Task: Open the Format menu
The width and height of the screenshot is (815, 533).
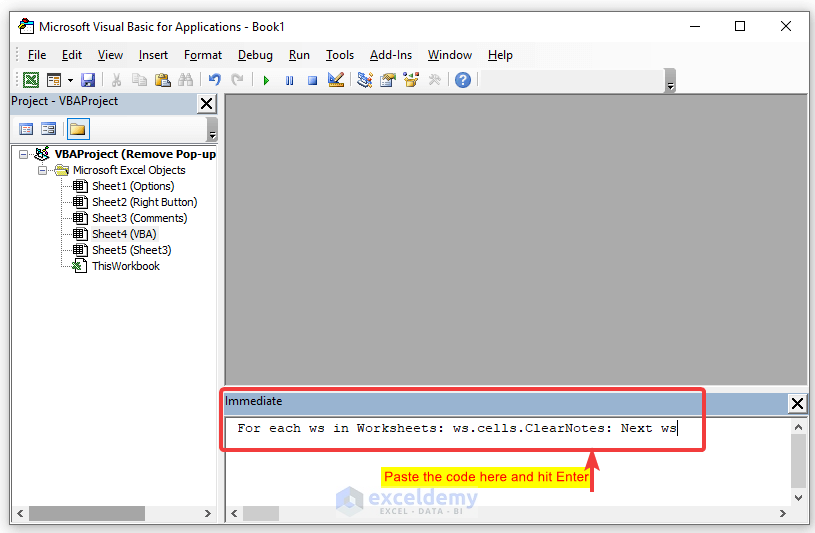Action: click(x=203, y=55)
